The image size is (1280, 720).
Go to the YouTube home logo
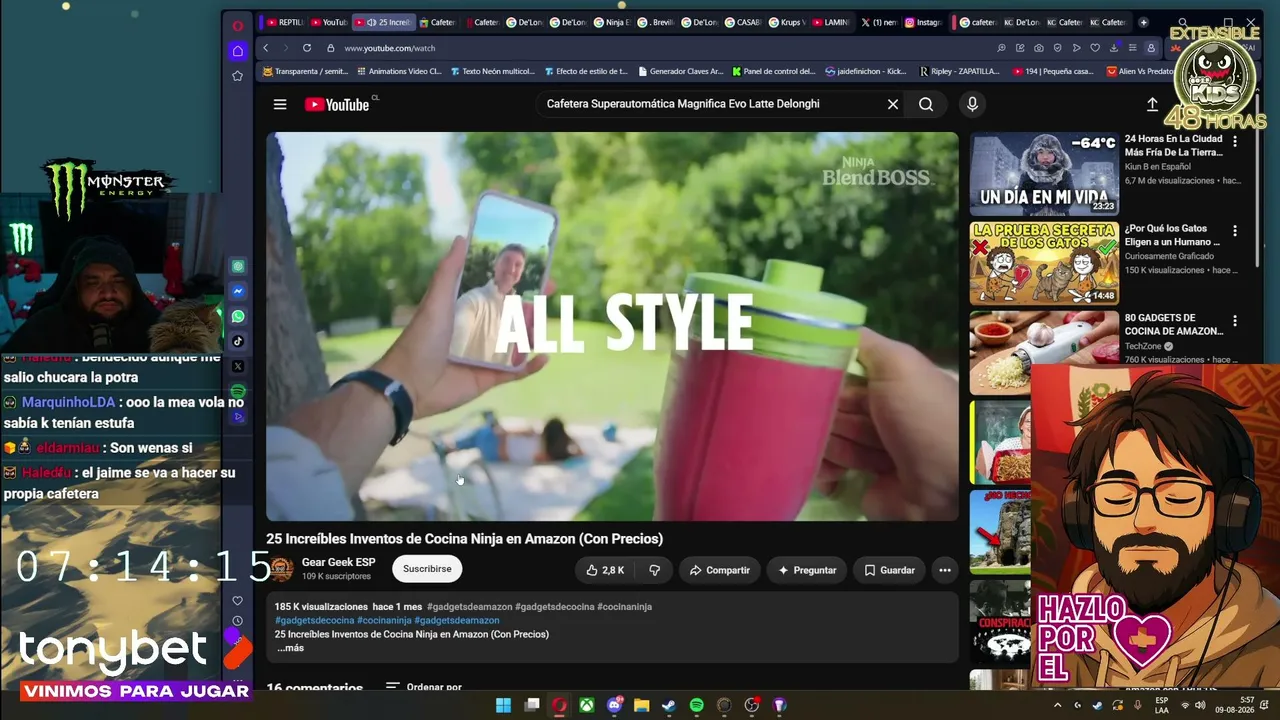337,104
